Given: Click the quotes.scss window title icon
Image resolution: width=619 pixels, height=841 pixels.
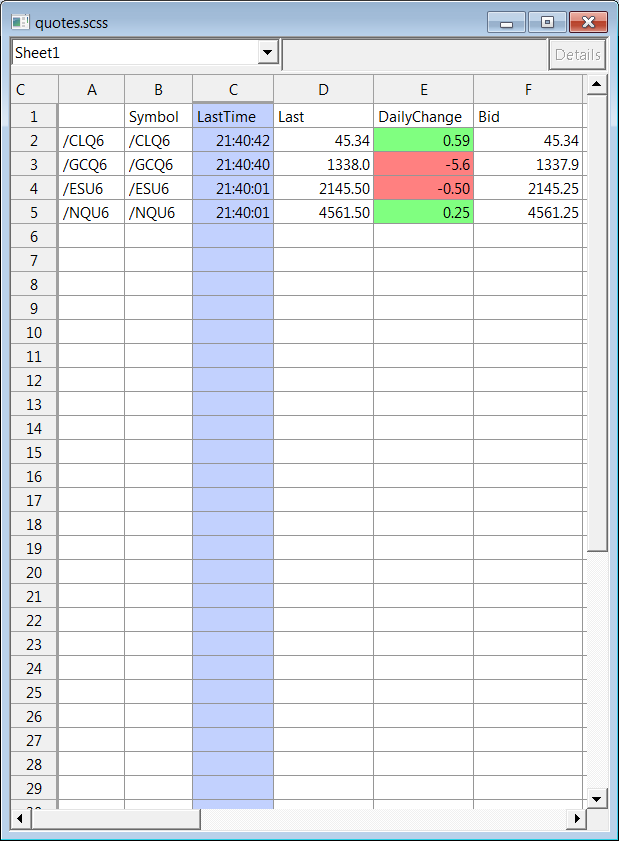Looking at the screenshot, I should click(x=20, y=21).
